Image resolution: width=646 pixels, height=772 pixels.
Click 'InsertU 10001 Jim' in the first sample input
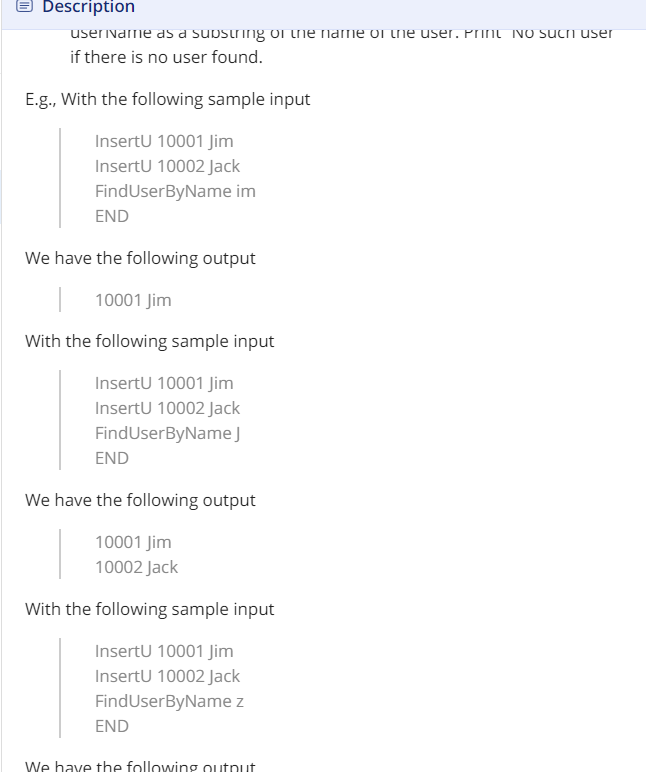(164, 141)
